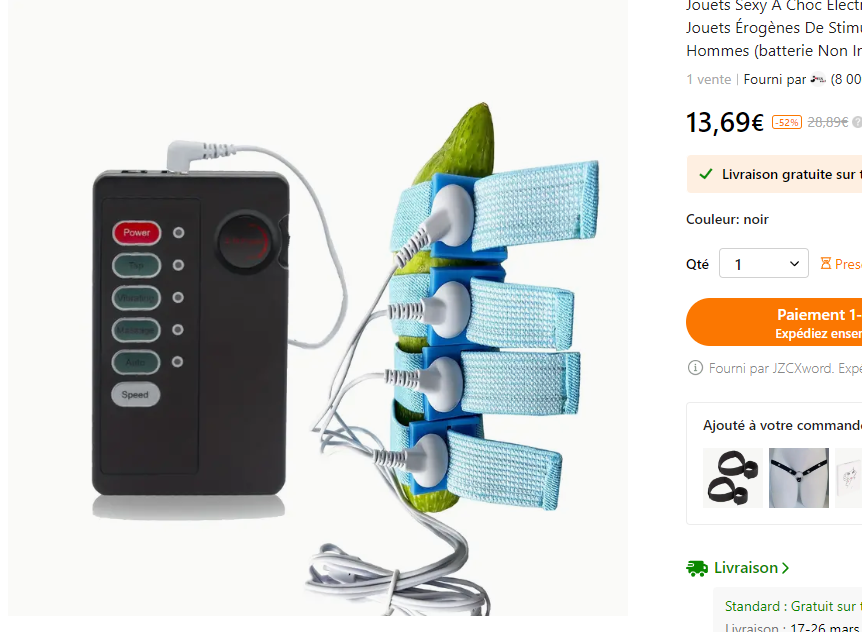Click the seller logo next to Fourni par
The image size is (862, 632).
coord(818,80)
